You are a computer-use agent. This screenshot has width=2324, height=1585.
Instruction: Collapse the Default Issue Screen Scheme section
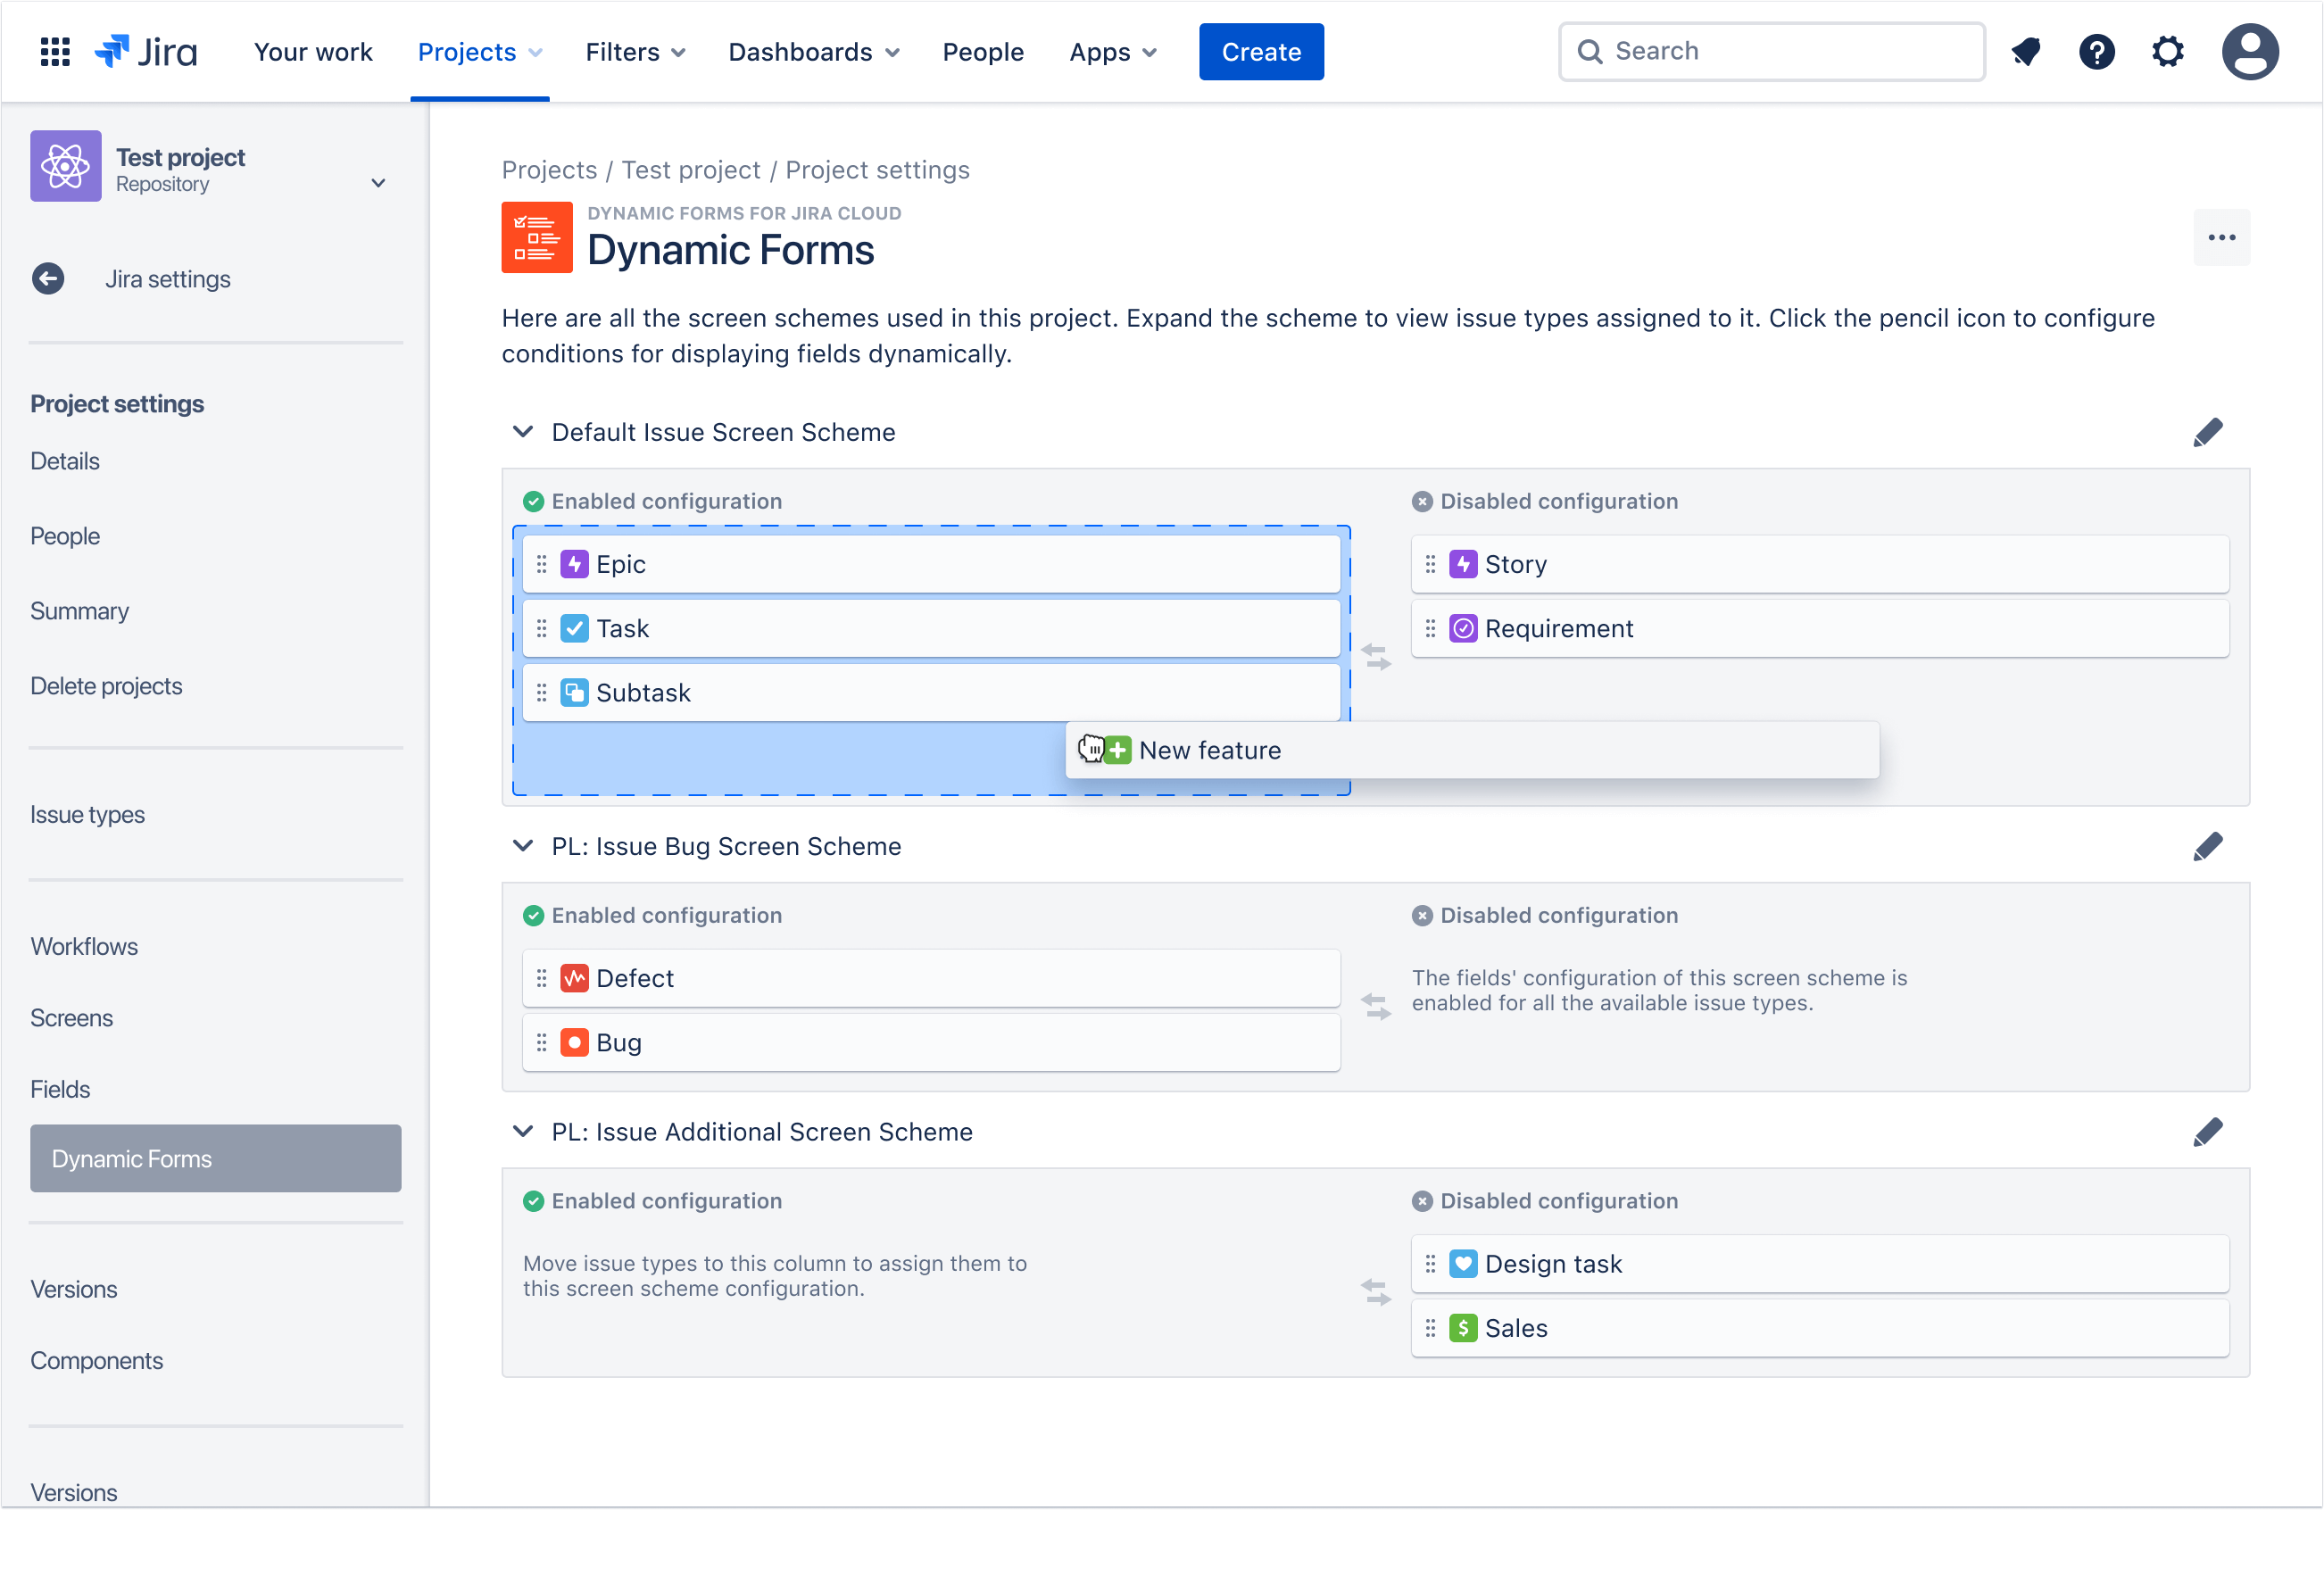tap(522, 431)
